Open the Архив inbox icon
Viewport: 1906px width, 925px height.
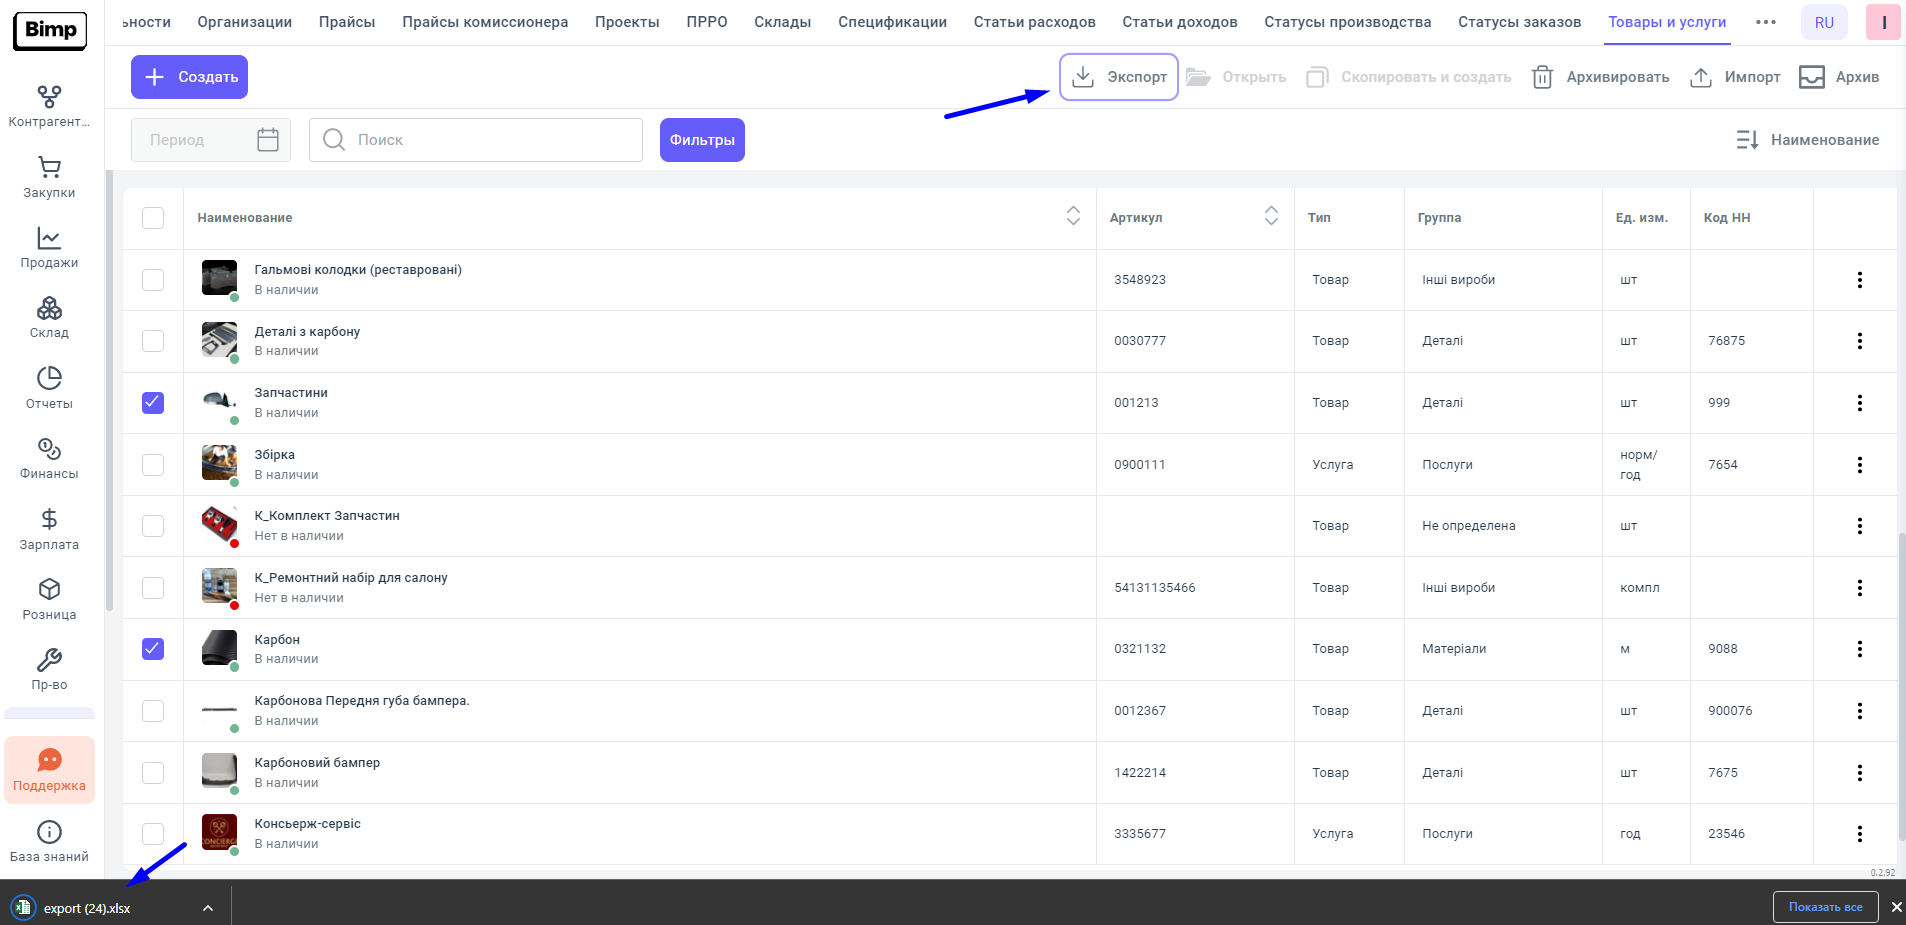pyautogui.click(x=1811, y=77)
